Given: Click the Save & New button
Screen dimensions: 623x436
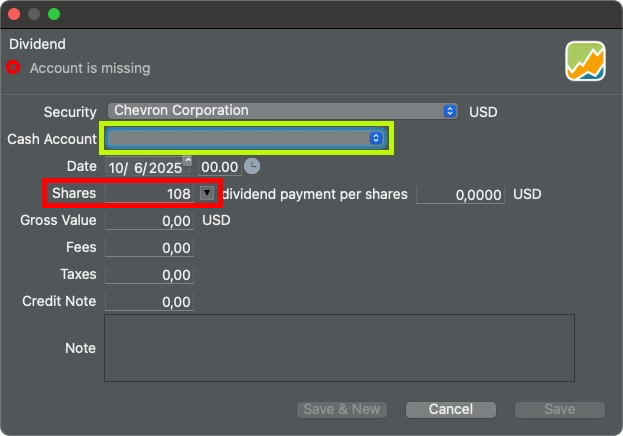Looking at the screenshot, I should pos(342,409).
